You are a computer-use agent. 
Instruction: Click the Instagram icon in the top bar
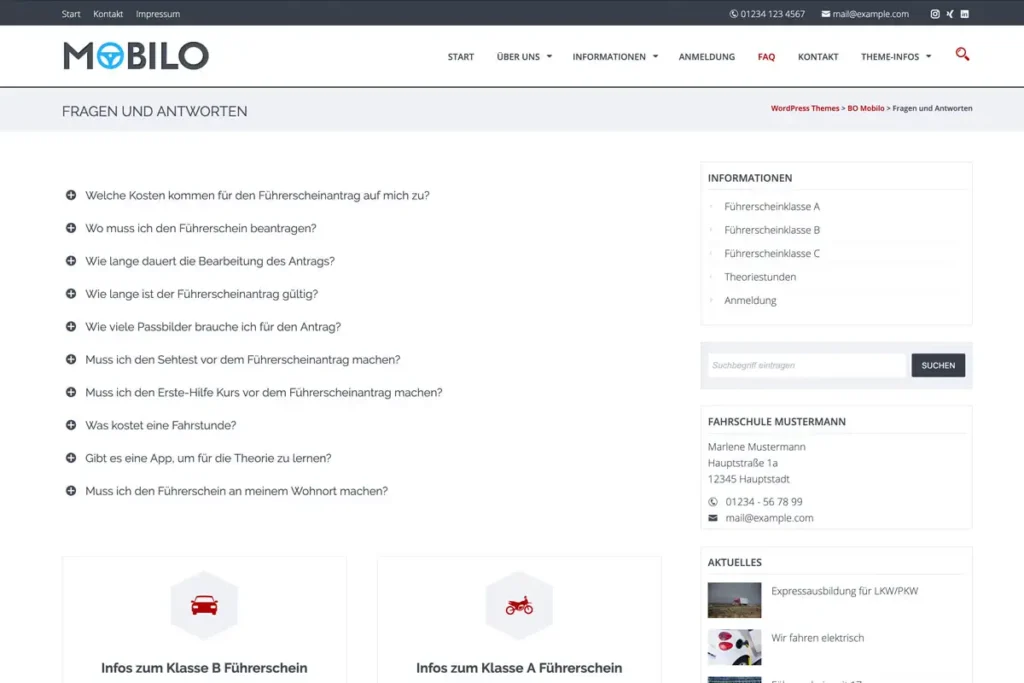click(x=934, y=13)
